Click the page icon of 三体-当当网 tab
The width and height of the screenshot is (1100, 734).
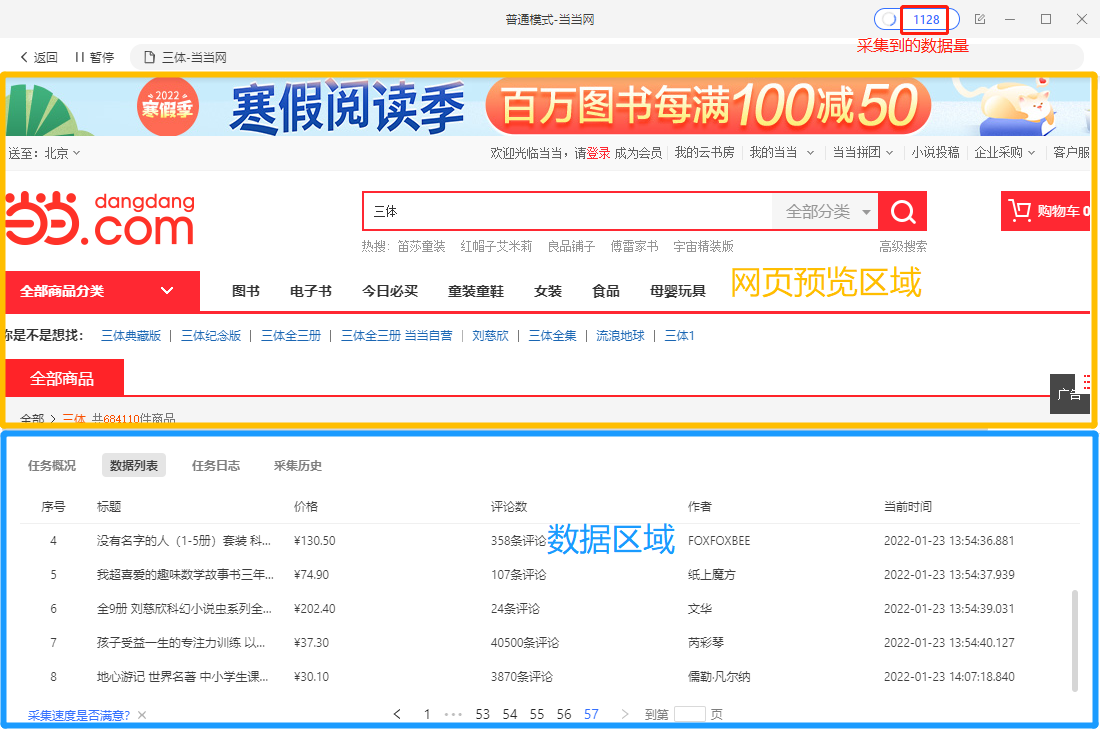[x=149, y=58]
